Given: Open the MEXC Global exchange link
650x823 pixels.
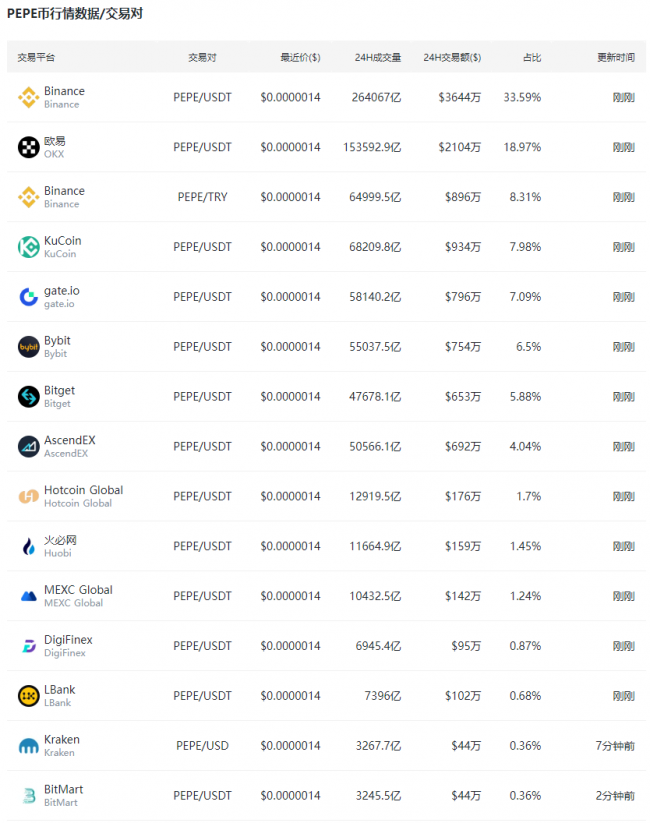Looking at the screenshot, I should (78, 590).
